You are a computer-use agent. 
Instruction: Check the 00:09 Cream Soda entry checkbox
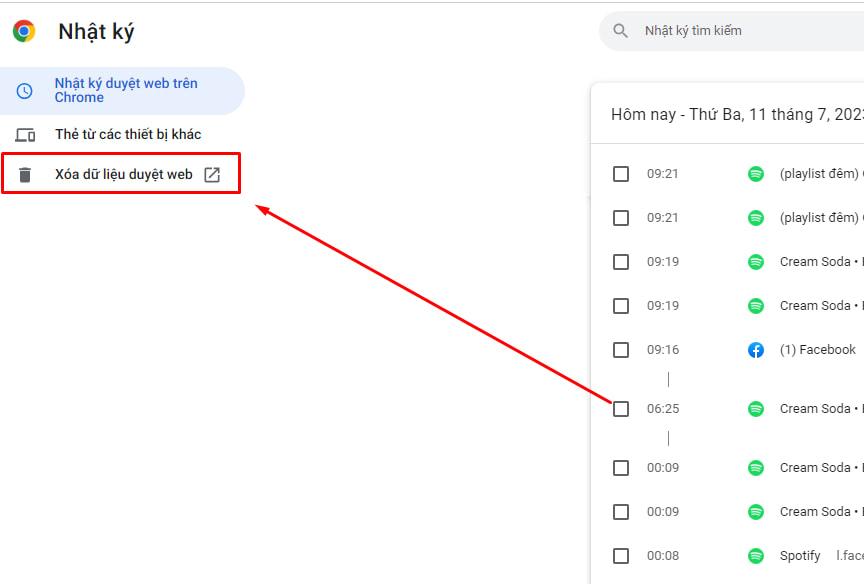[x=621, y=467]
